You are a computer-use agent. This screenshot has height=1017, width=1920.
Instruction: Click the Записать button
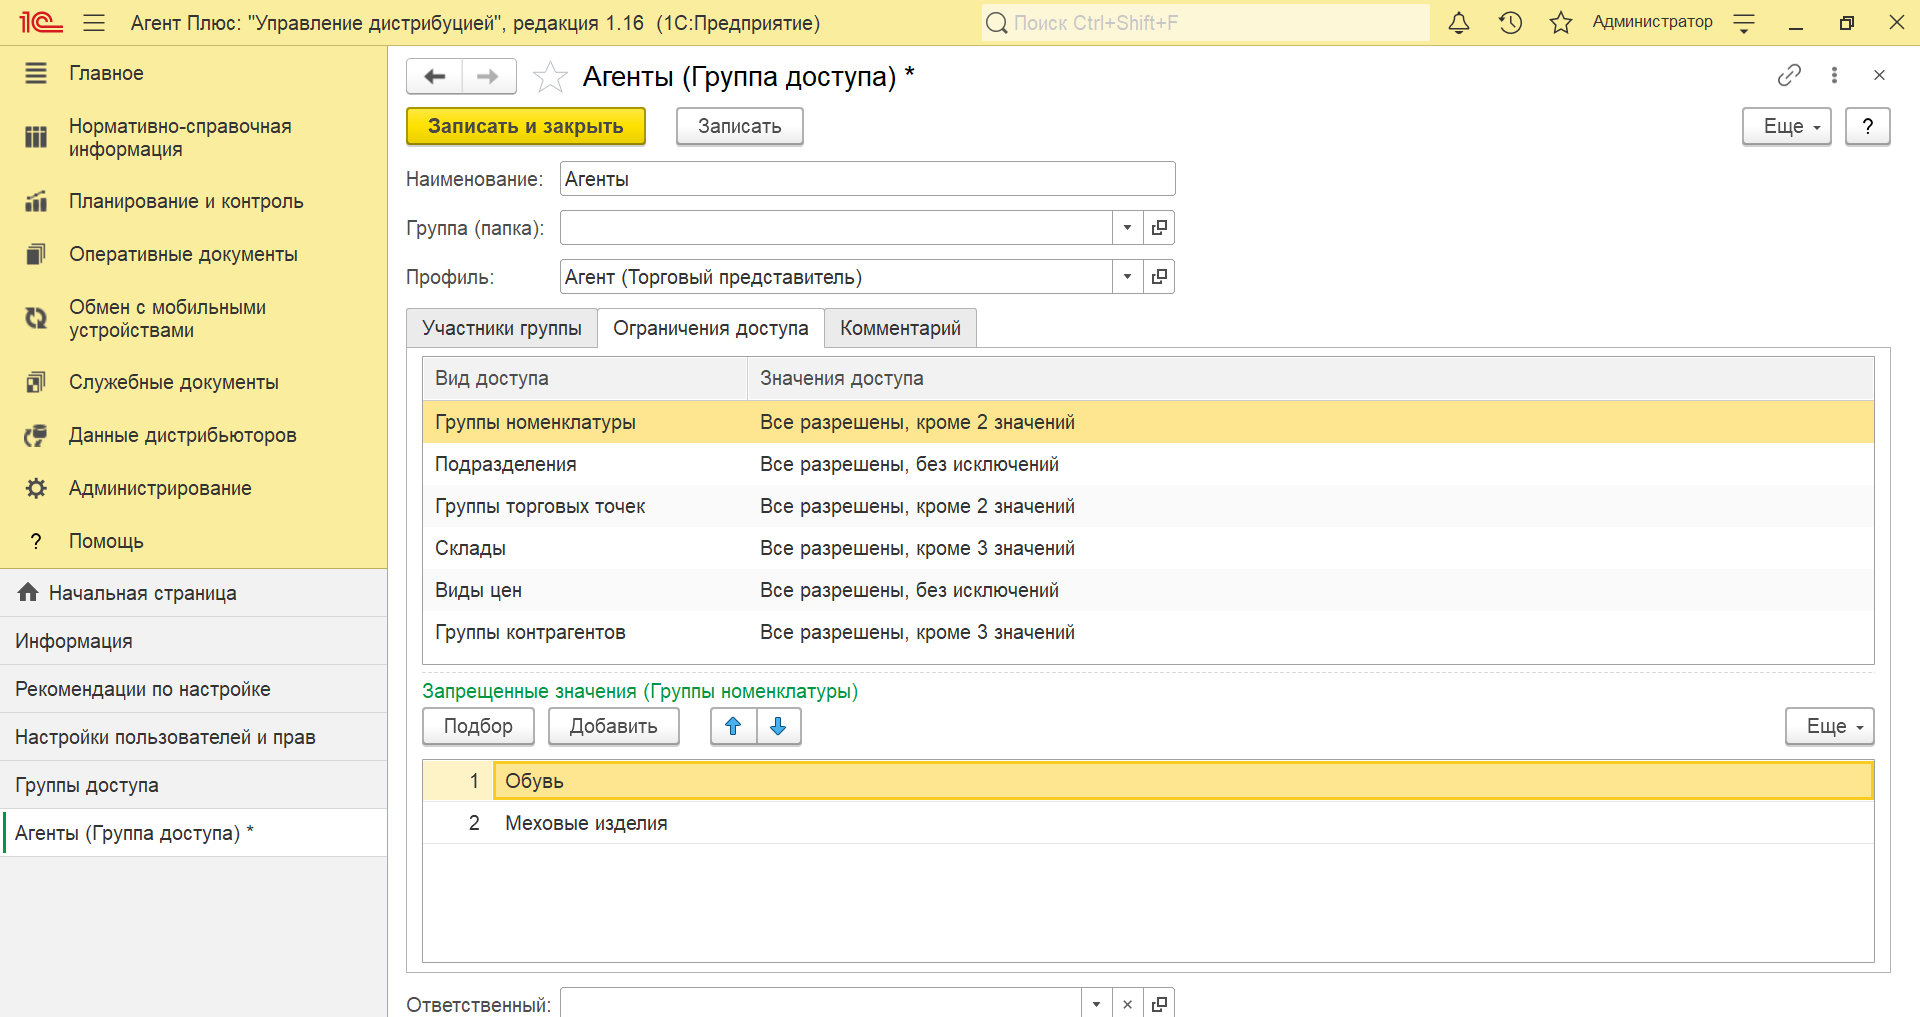click(x=740, y=126)
